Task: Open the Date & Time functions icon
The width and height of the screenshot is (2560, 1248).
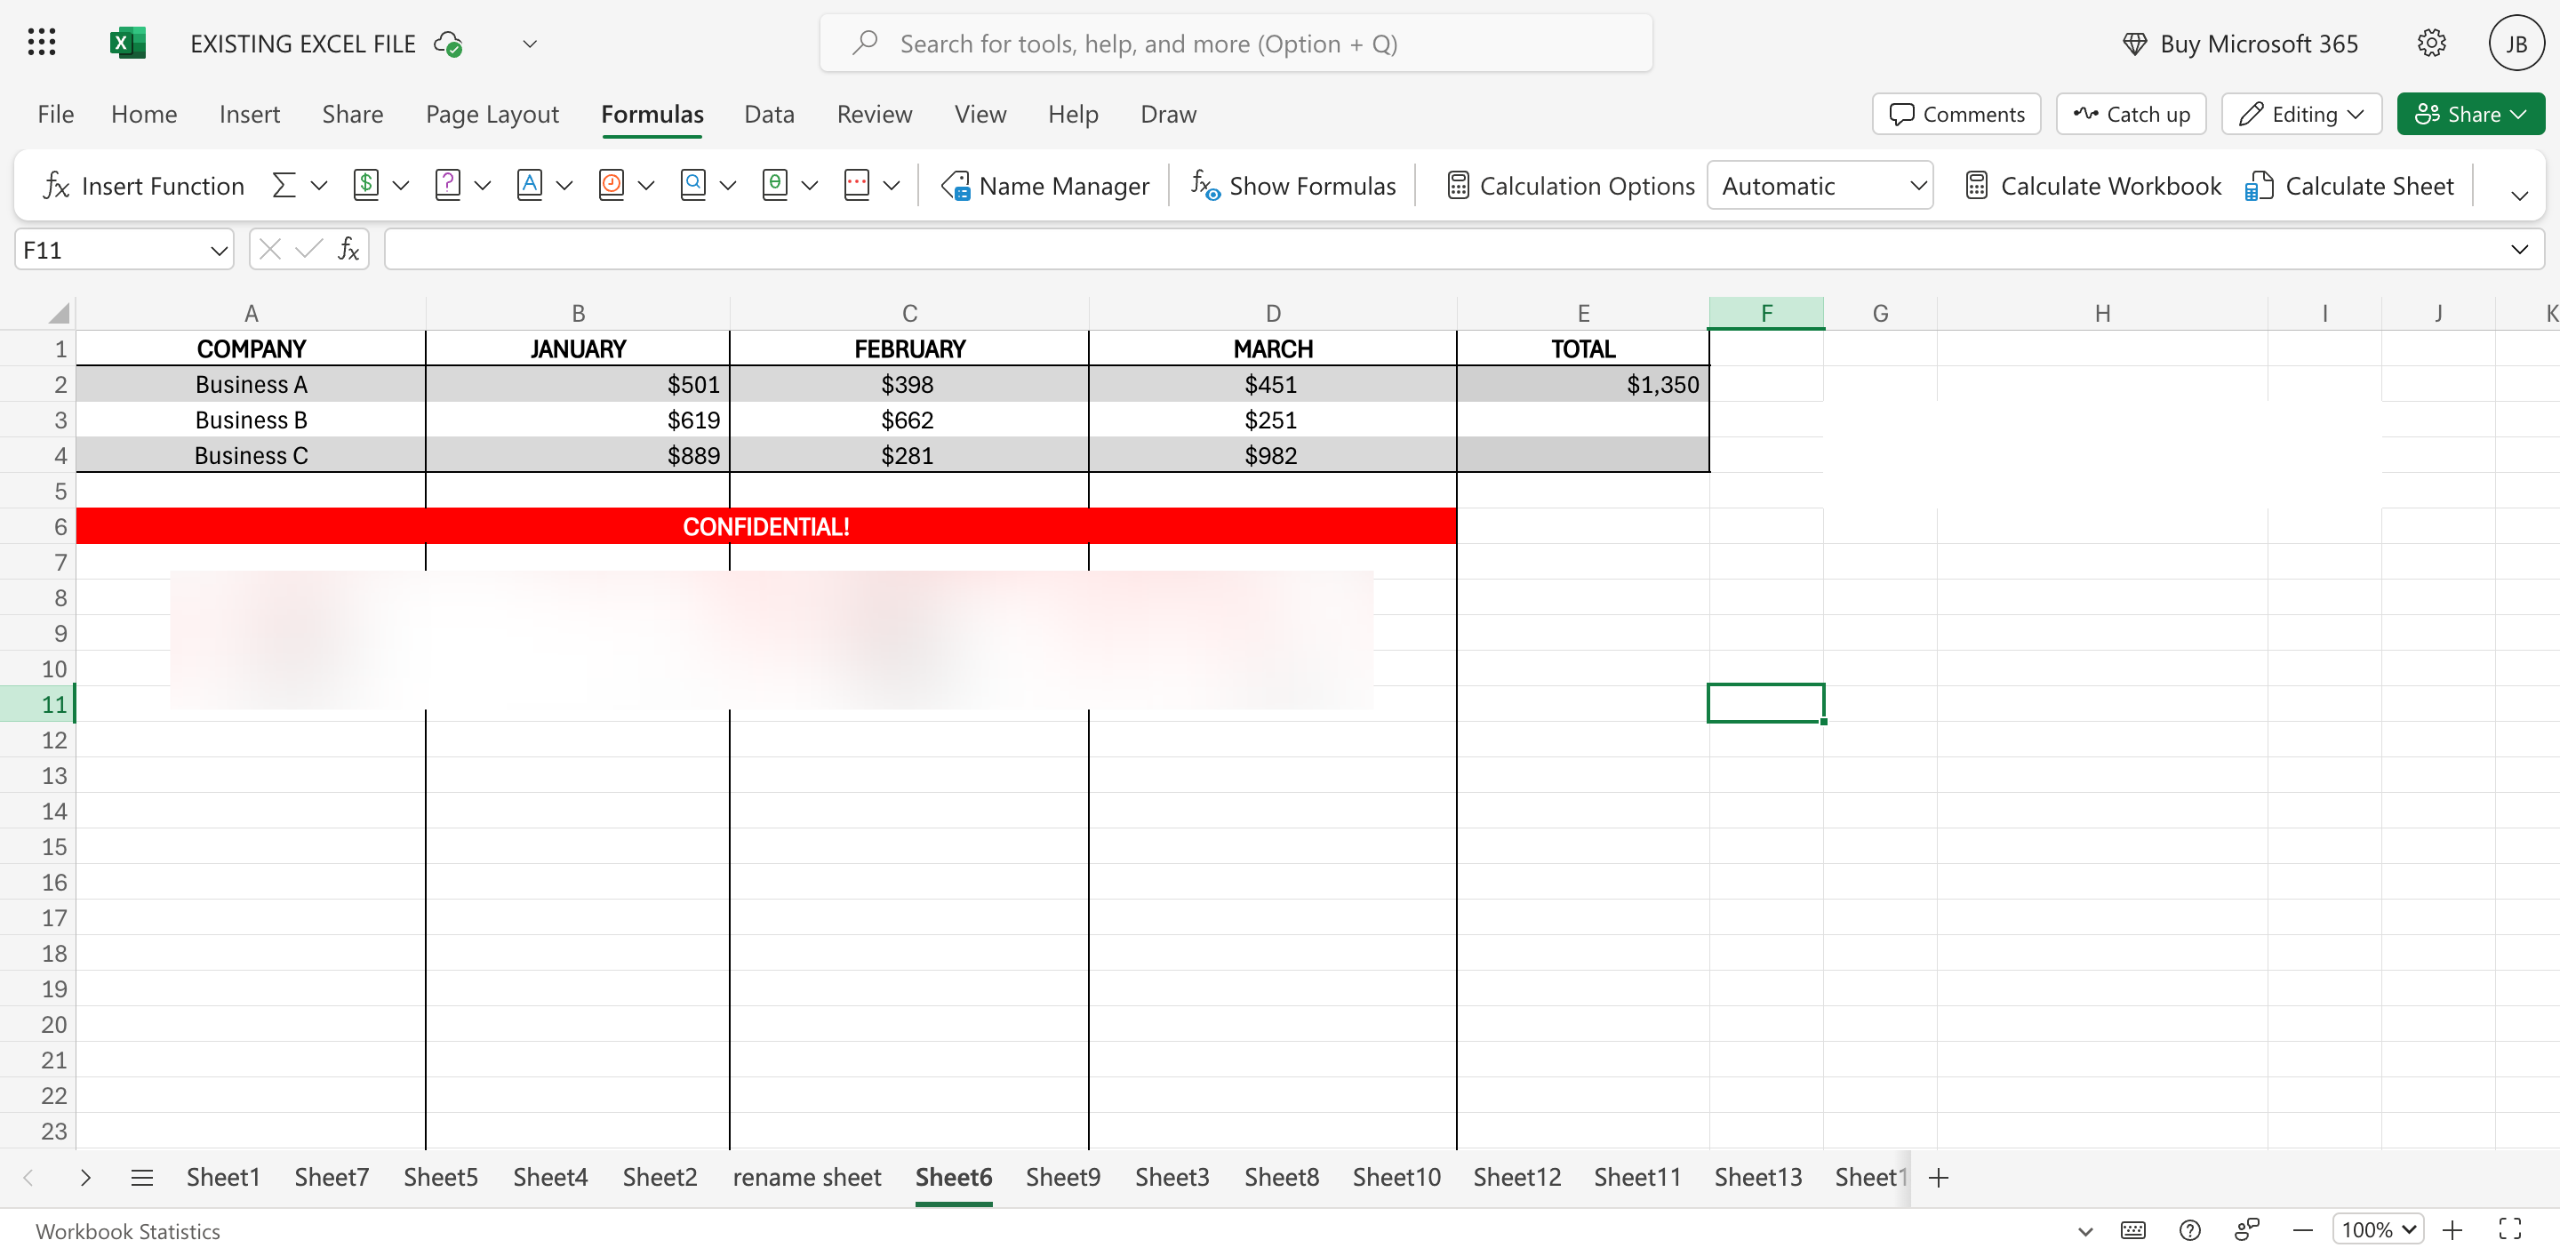Action: [611, 186]
